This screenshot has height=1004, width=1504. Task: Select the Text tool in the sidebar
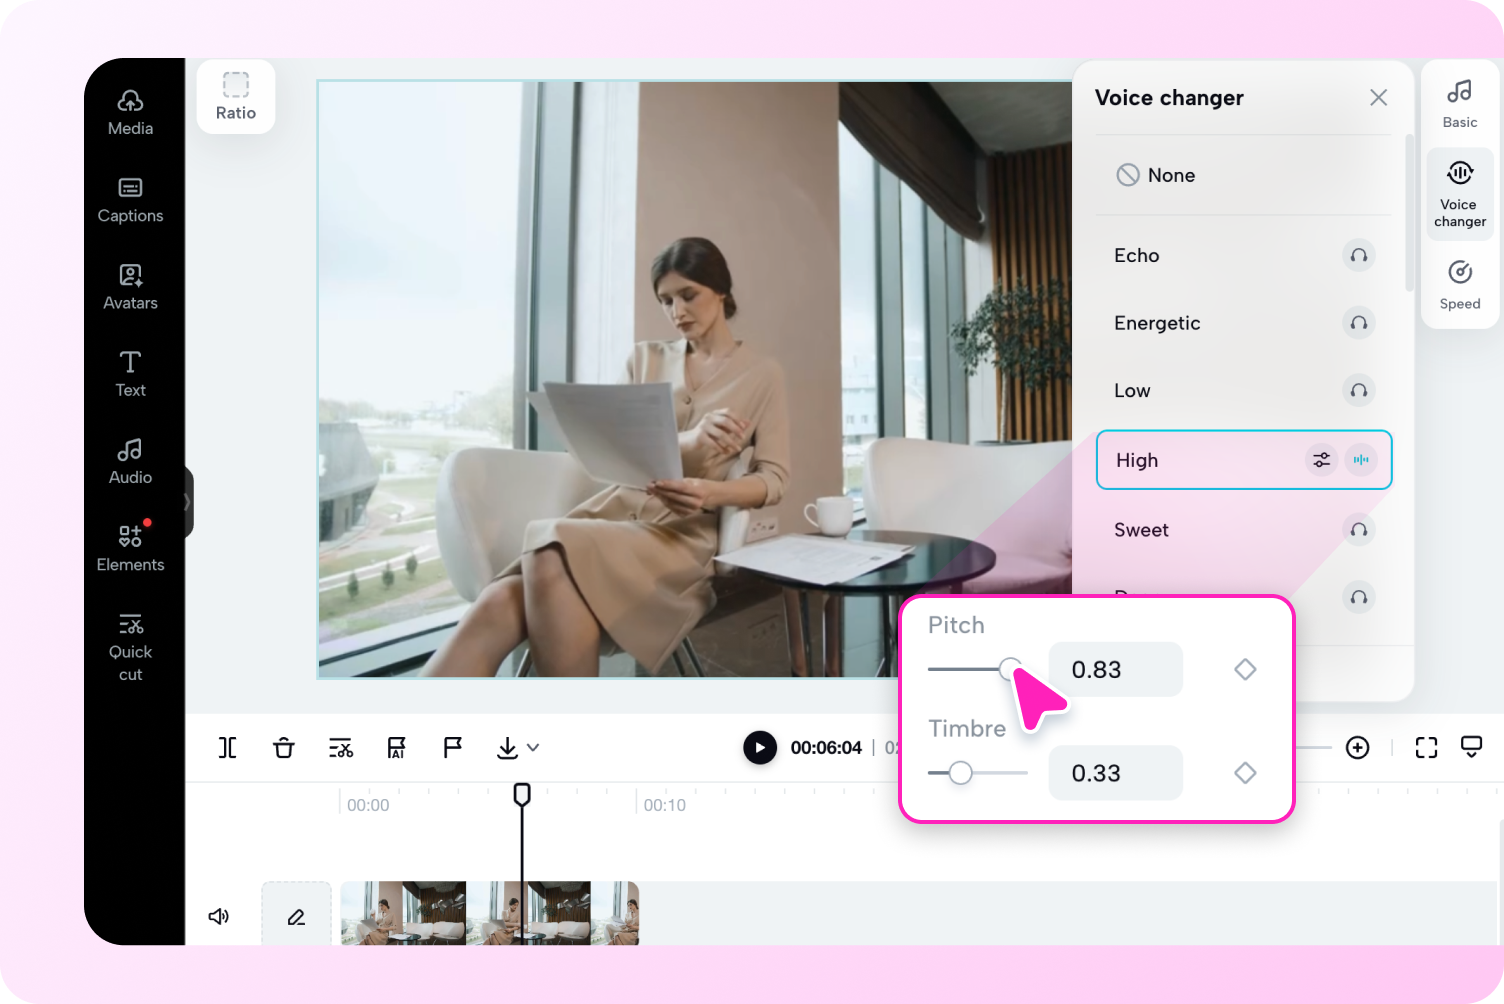(130, 374)
